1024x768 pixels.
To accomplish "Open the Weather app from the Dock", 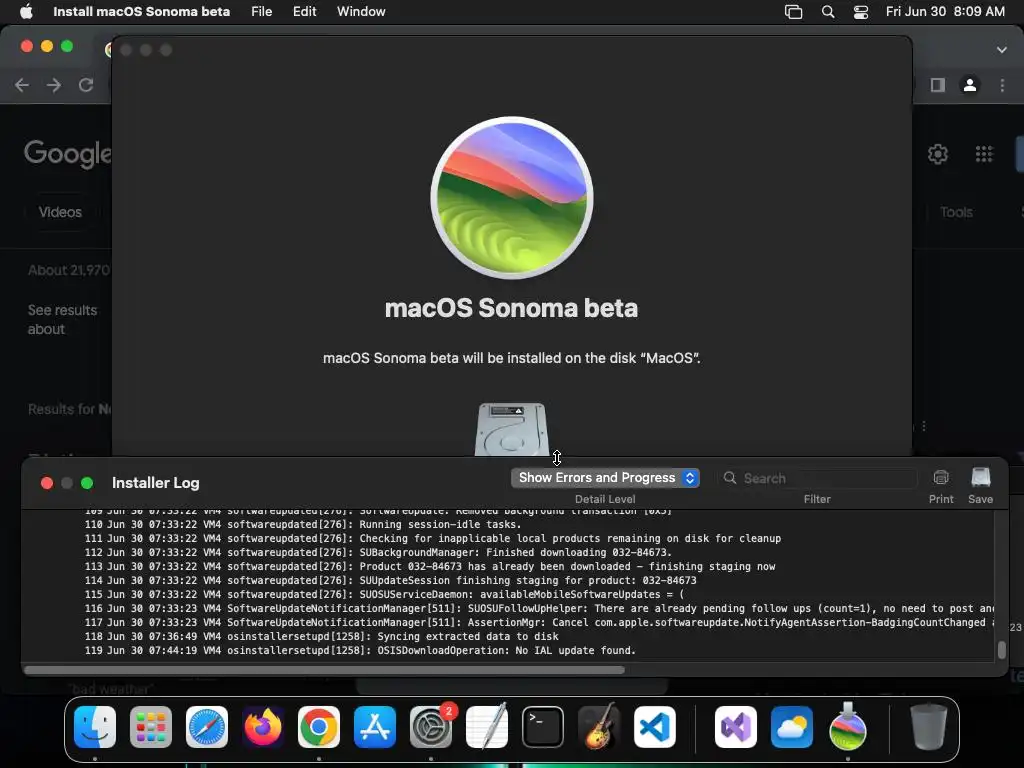I will point(792,727).
